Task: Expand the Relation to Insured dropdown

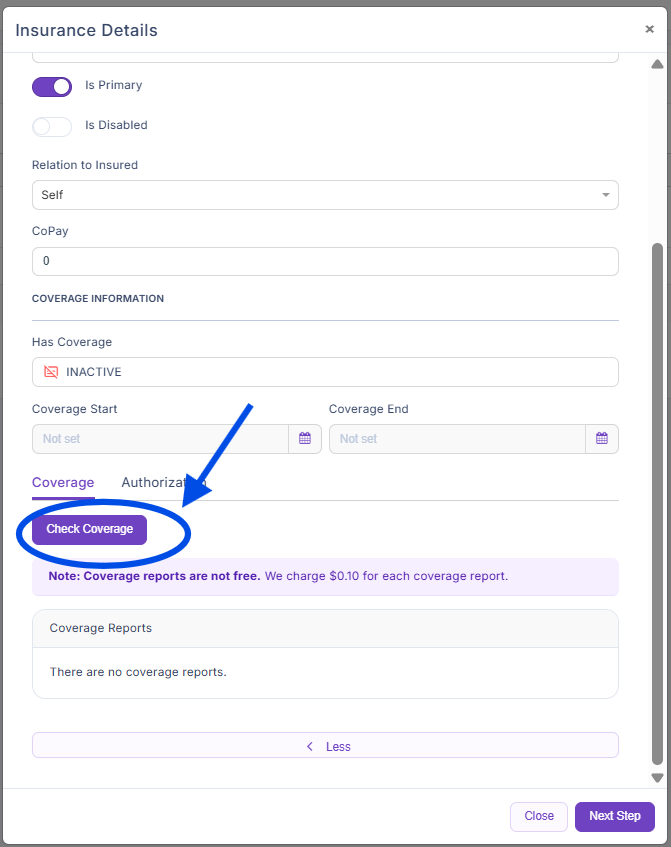Action: coord(325,195)
